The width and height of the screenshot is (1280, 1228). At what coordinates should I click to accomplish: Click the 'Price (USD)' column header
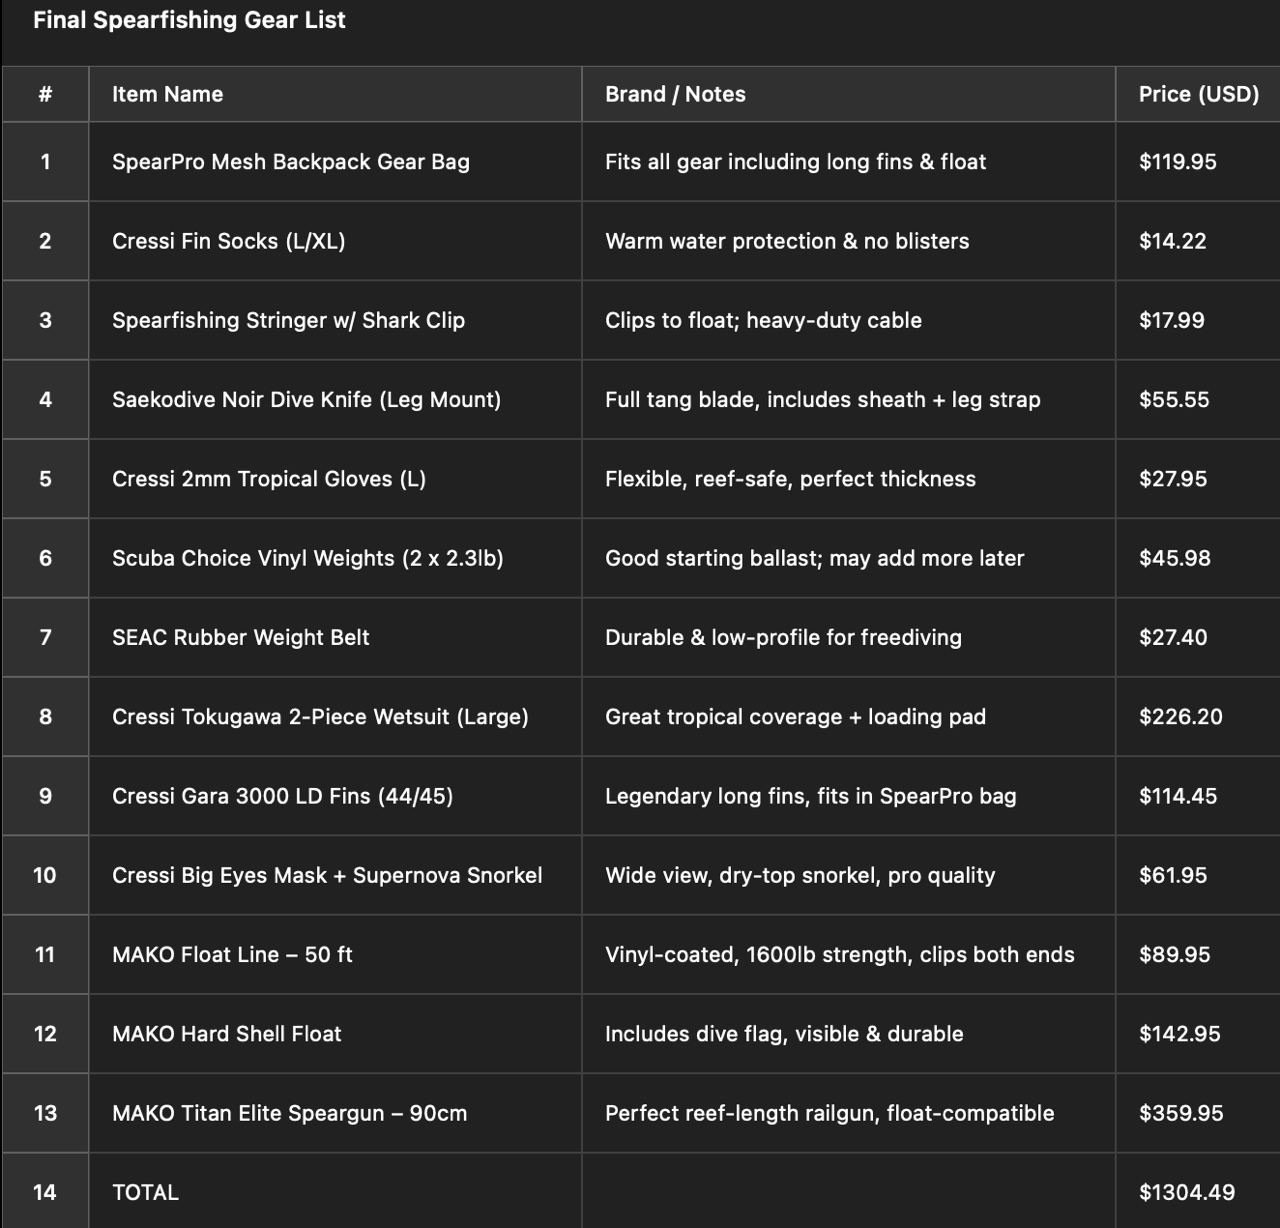click(1198, 94)
